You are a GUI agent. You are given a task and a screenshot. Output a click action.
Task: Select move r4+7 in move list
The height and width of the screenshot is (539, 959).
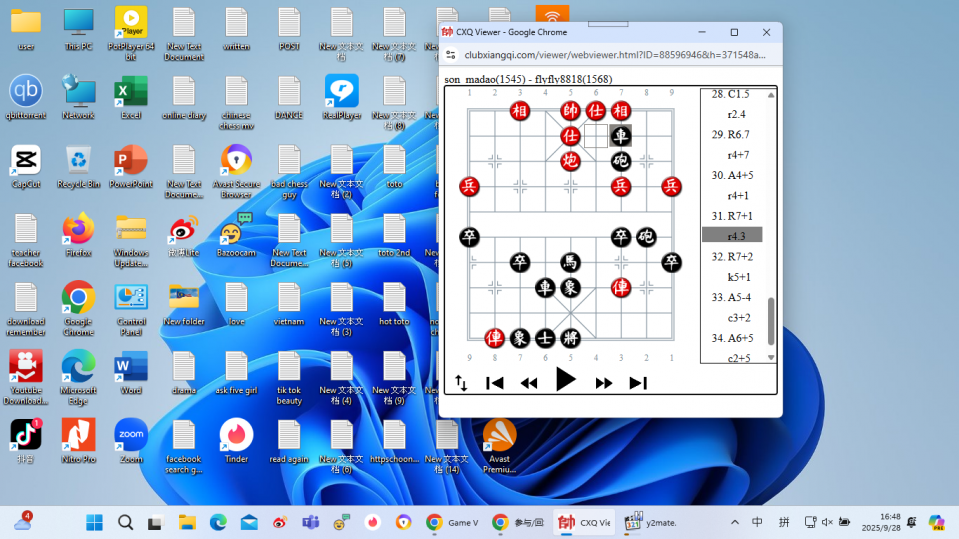point(738,155)
